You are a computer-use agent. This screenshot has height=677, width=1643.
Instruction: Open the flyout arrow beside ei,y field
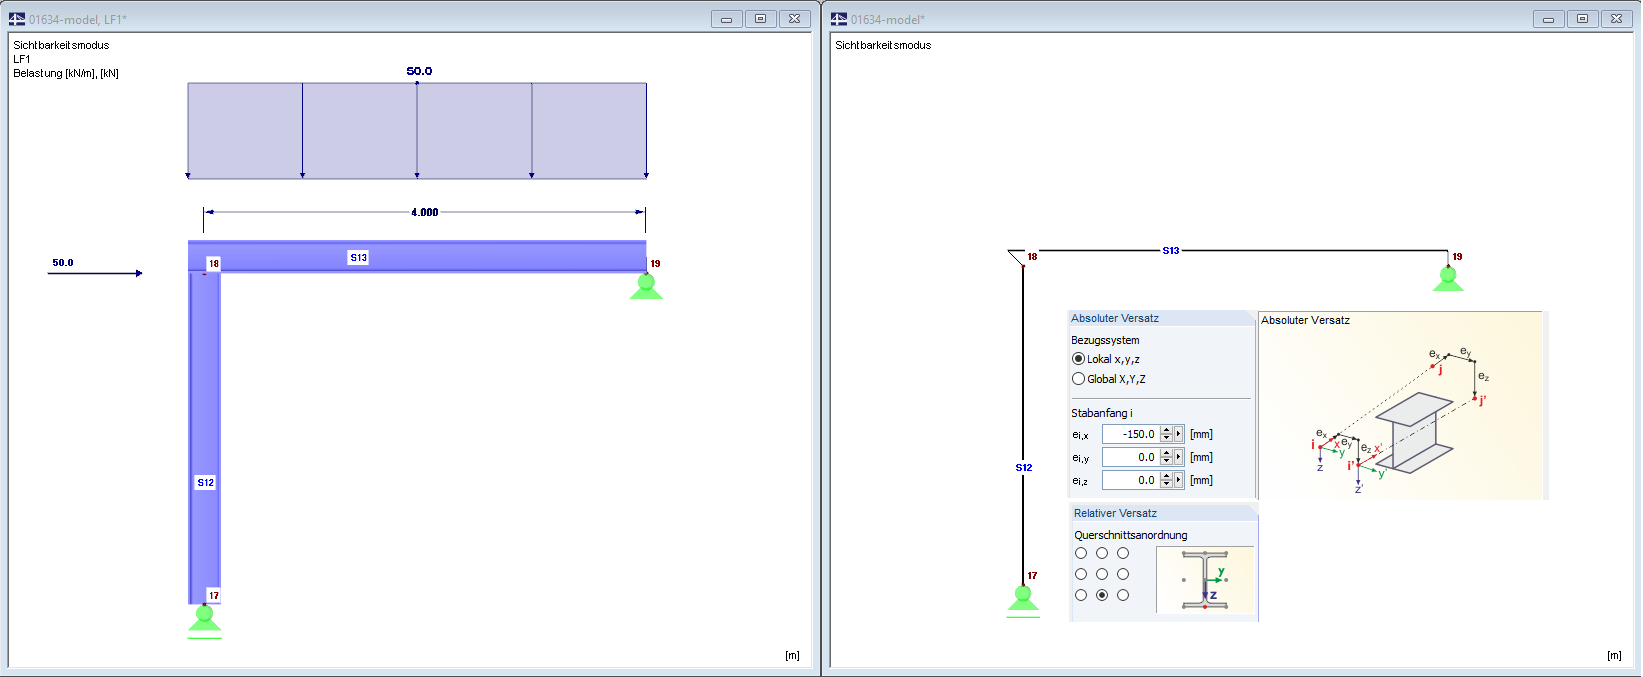click(x=1178, y=457)
